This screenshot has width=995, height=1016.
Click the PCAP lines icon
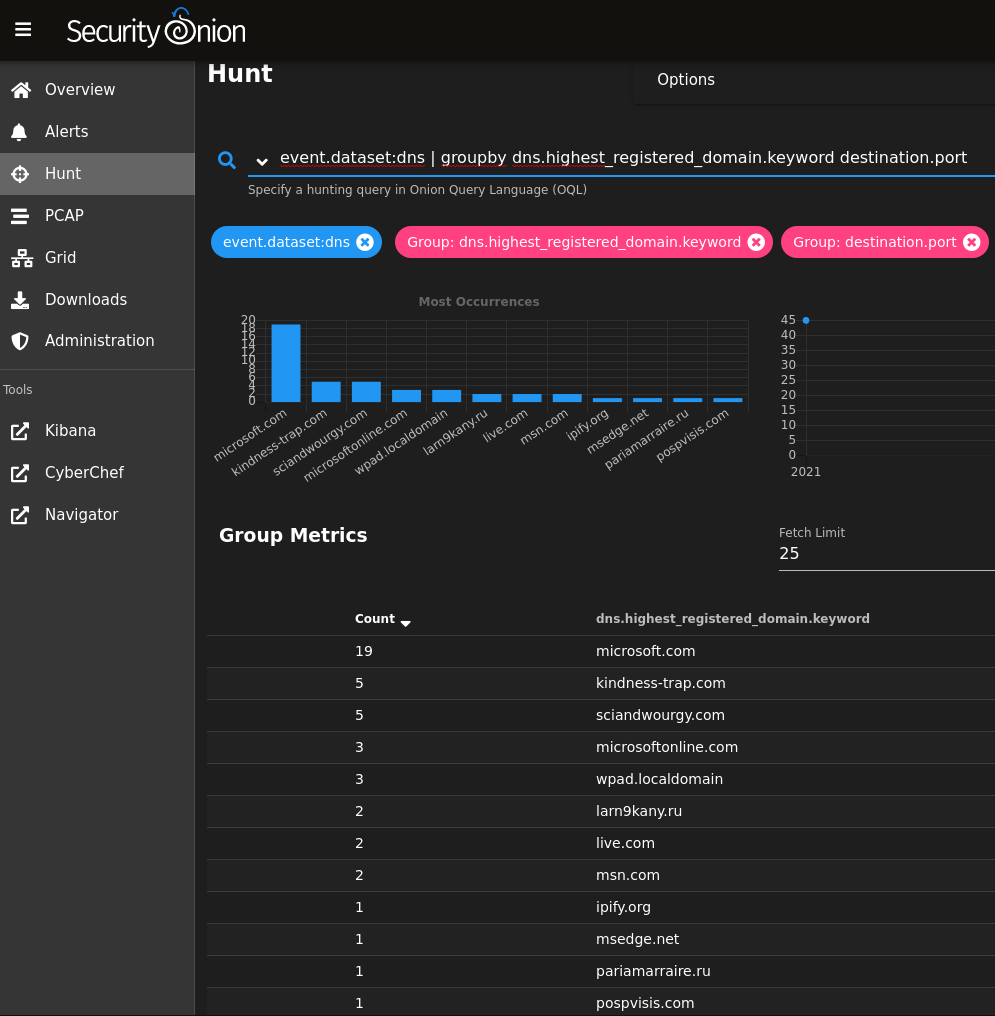(20, 216)
